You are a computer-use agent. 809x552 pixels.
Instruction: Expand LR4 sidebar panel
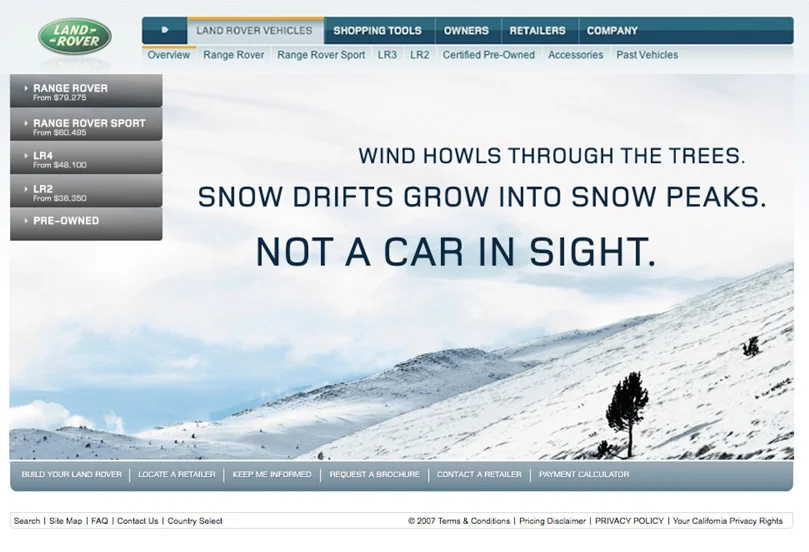[x=86, y=158]
